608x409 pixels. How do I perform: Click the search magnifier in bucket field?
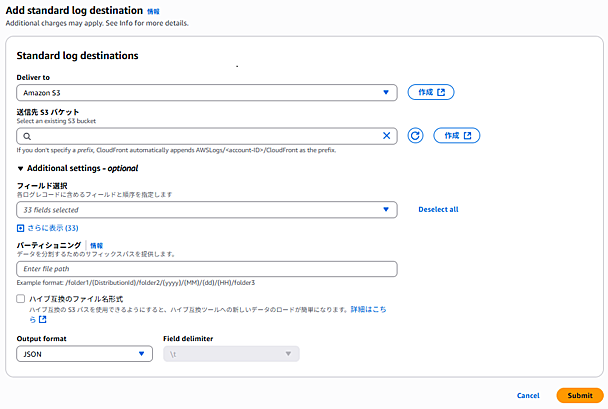click(x=27, y=136)
